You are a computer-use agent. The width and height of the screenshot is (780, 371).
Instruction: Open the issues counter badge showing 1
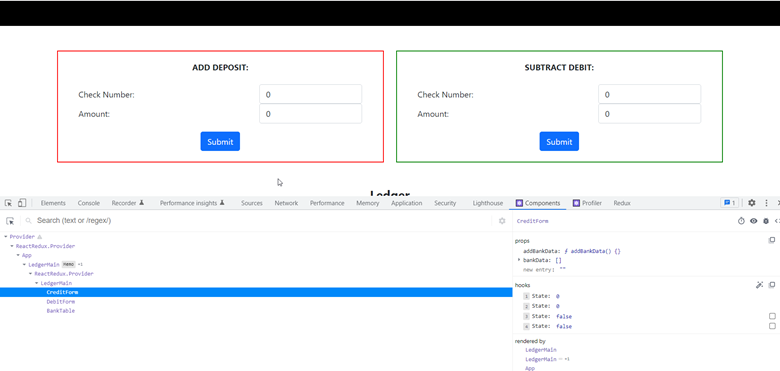729,203
